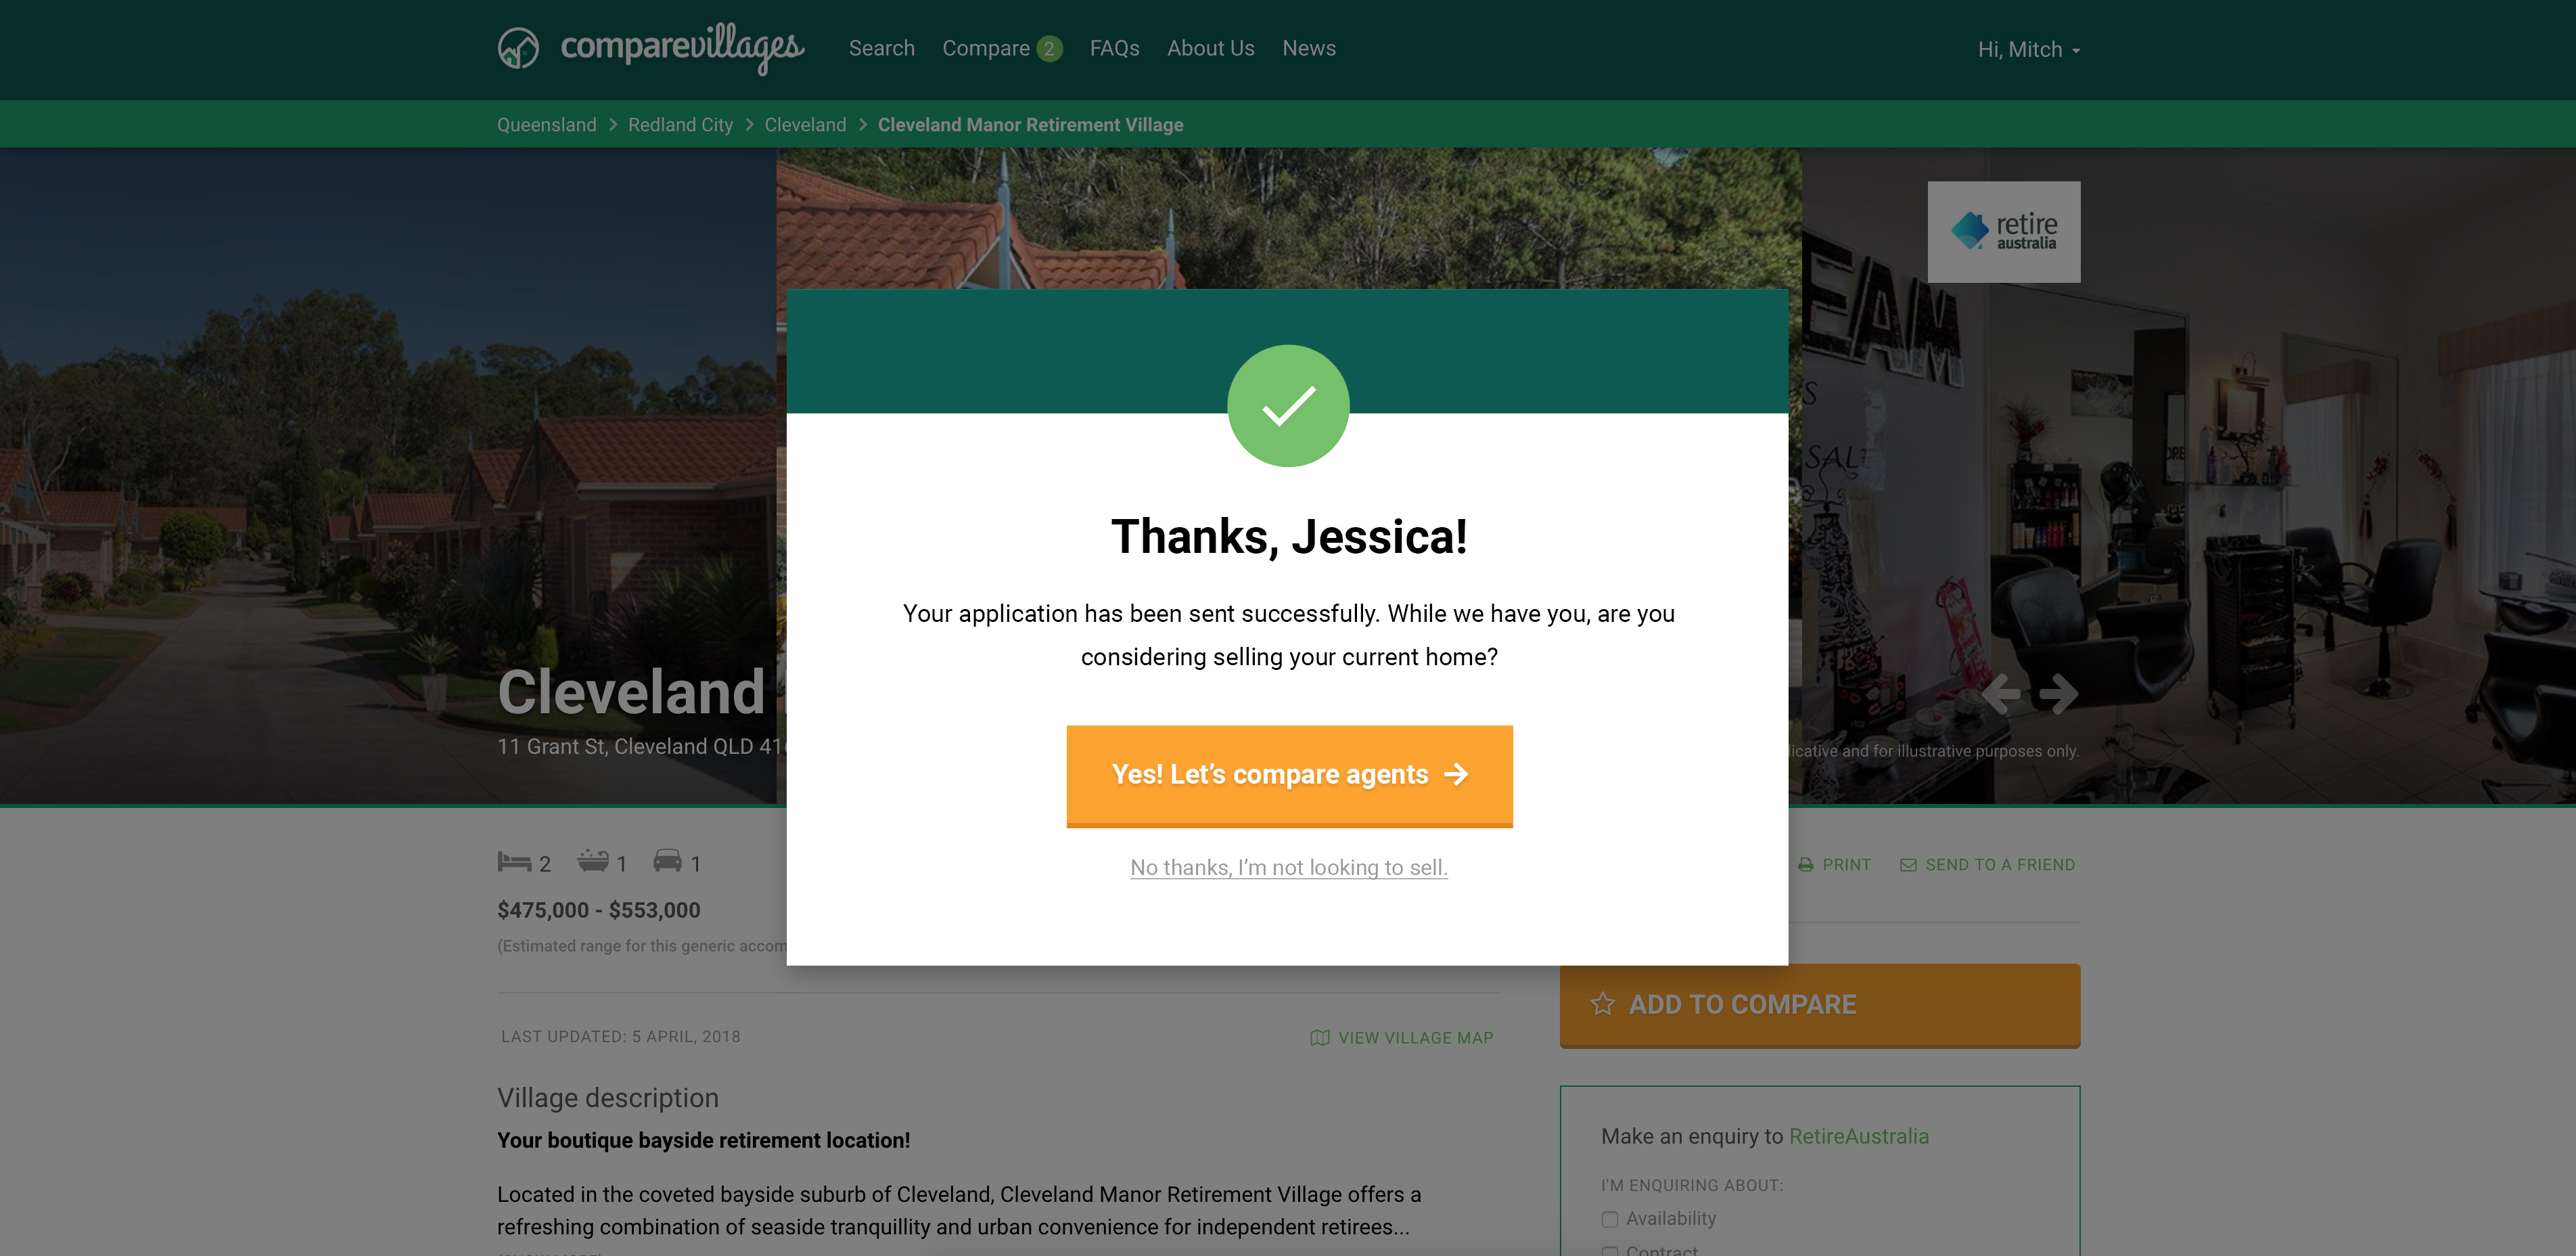Decline with No thanks, not looking to sell

point(1289,868)
